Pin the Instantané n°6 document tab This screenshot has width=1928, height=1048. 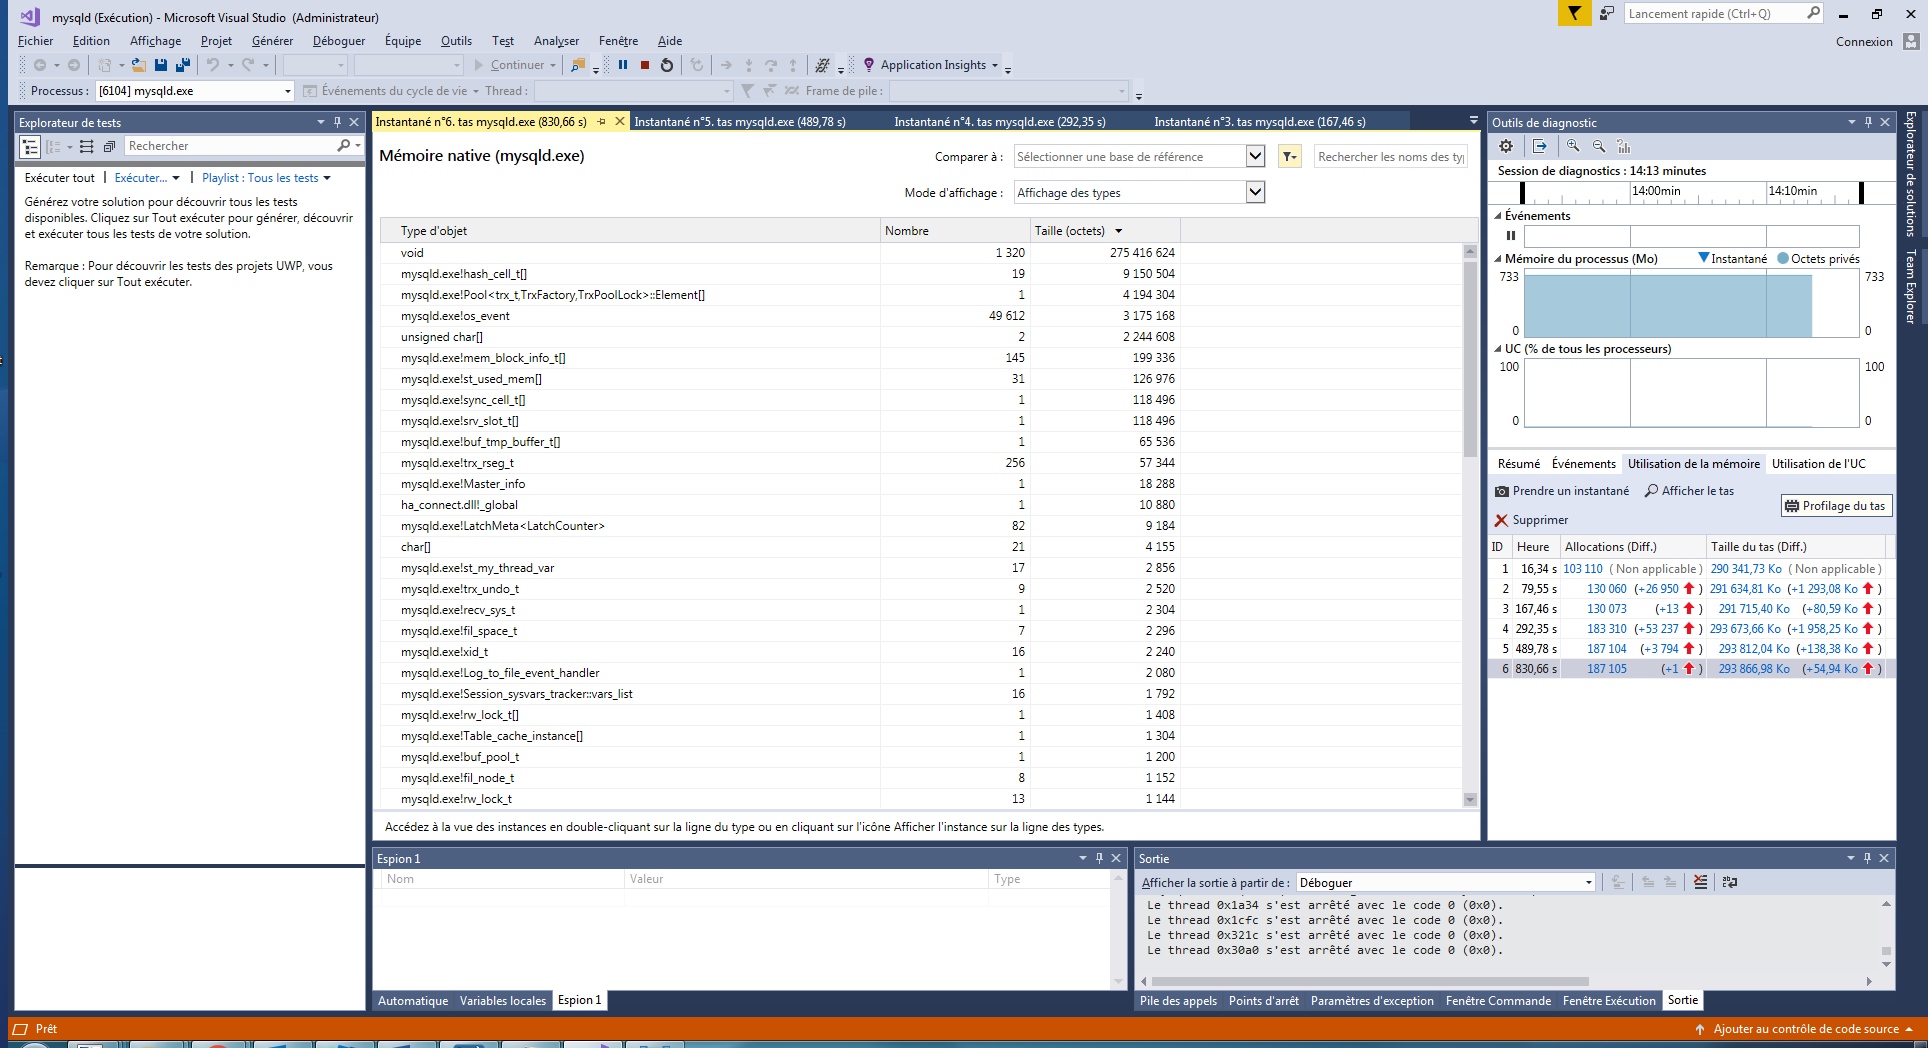(602, 122)
